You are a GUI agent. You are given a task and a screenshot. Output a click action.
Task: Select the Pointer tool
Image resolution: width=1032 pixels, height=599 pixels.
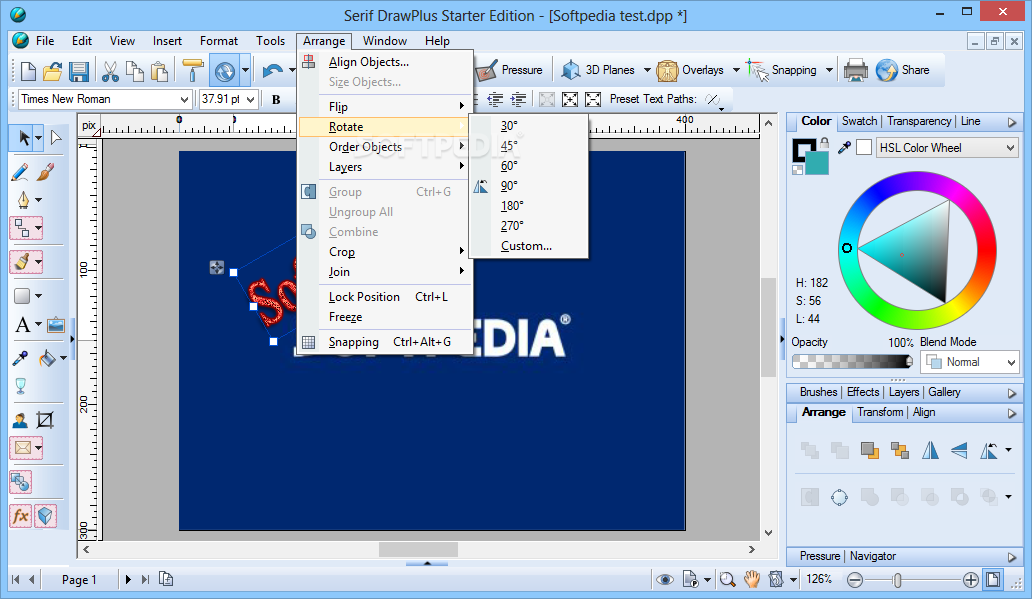coord(24,138)
